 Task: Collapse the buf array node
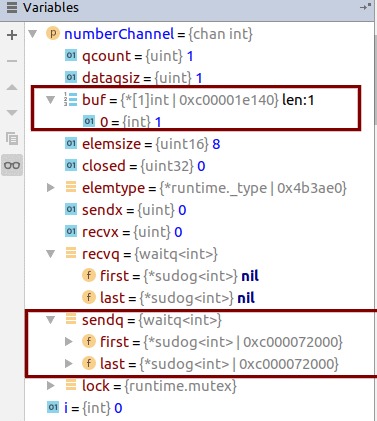click(x=51, y=100)
